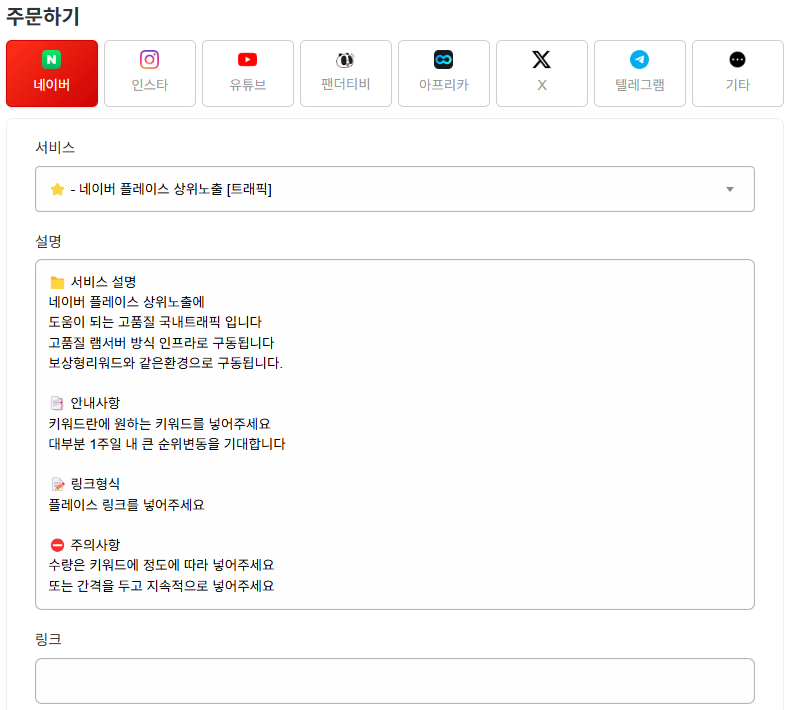Click the Instagram camera icon
The height and width of the screenshot is (710, 791).
pos(149,60)
